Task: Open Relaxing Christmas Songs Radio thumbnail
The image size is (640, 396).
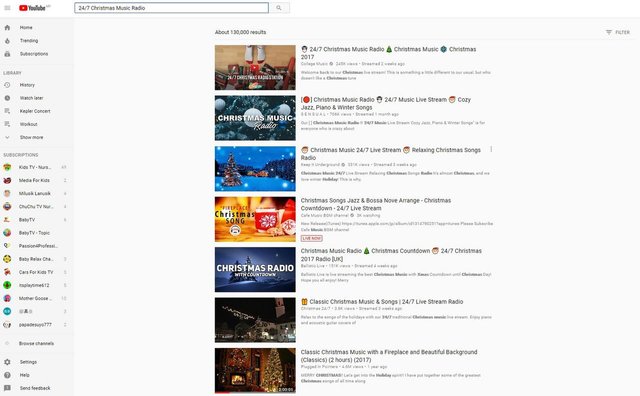Action: coord(255,169)
